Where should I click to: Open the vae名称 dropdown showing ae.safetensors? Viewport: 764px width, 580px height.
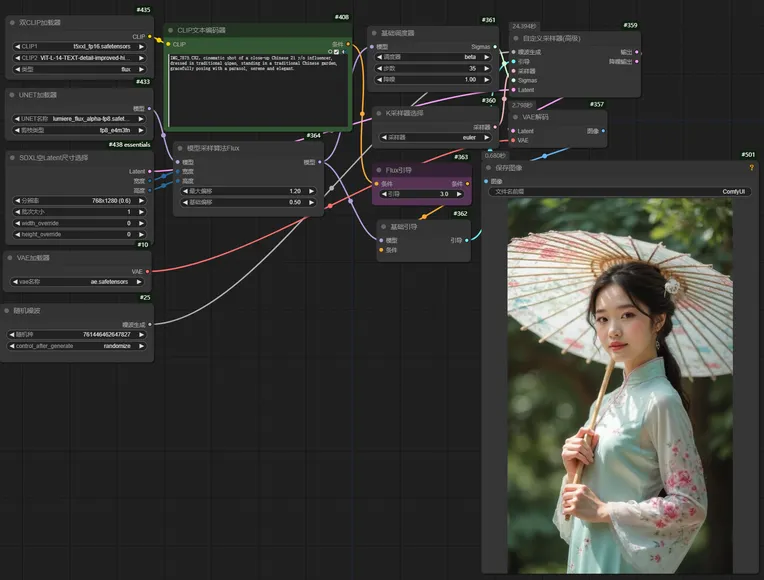point(80,282)
